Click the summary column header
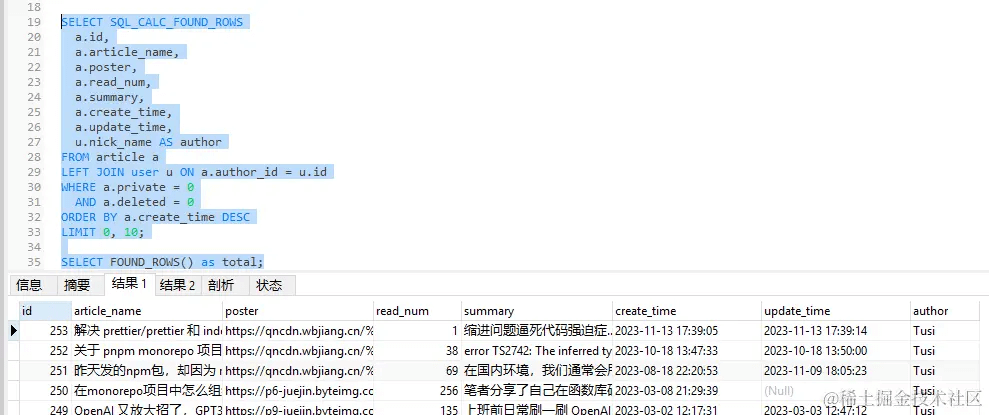Screen dimensions: 989x415 click(x=537, y=311)
